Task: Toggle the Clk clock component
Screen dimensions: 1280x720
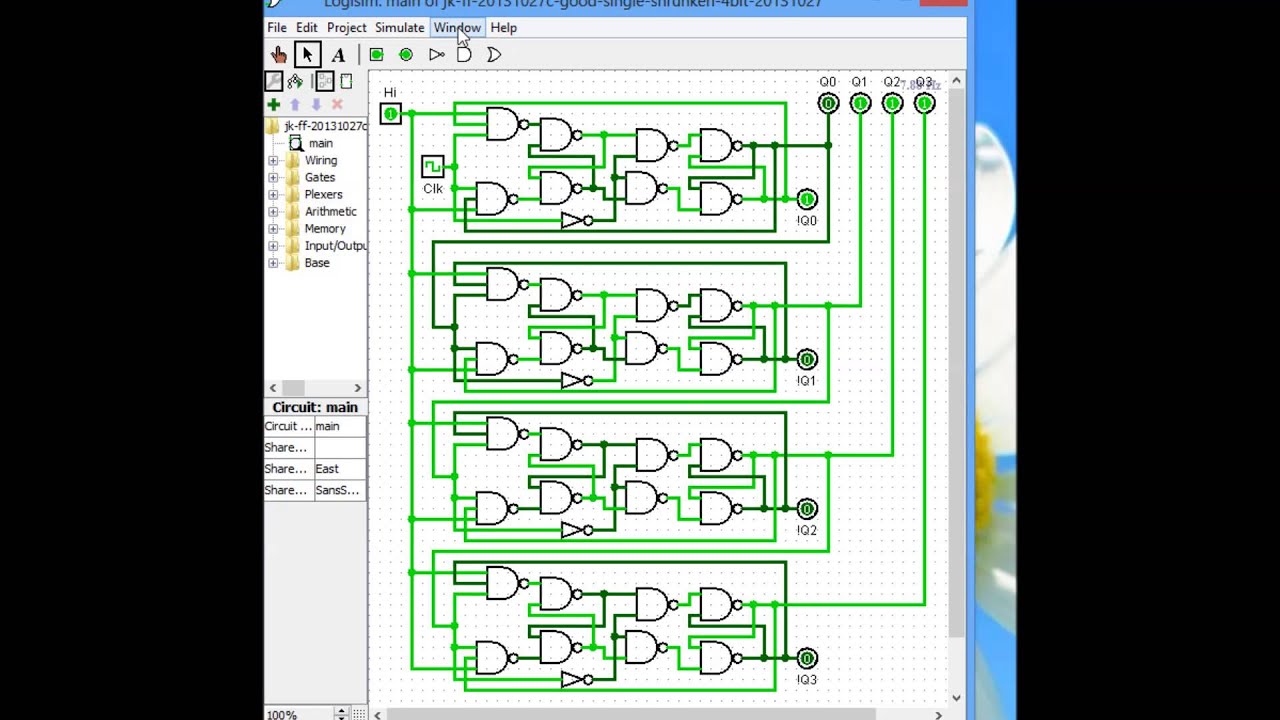Action: point(432,165)
